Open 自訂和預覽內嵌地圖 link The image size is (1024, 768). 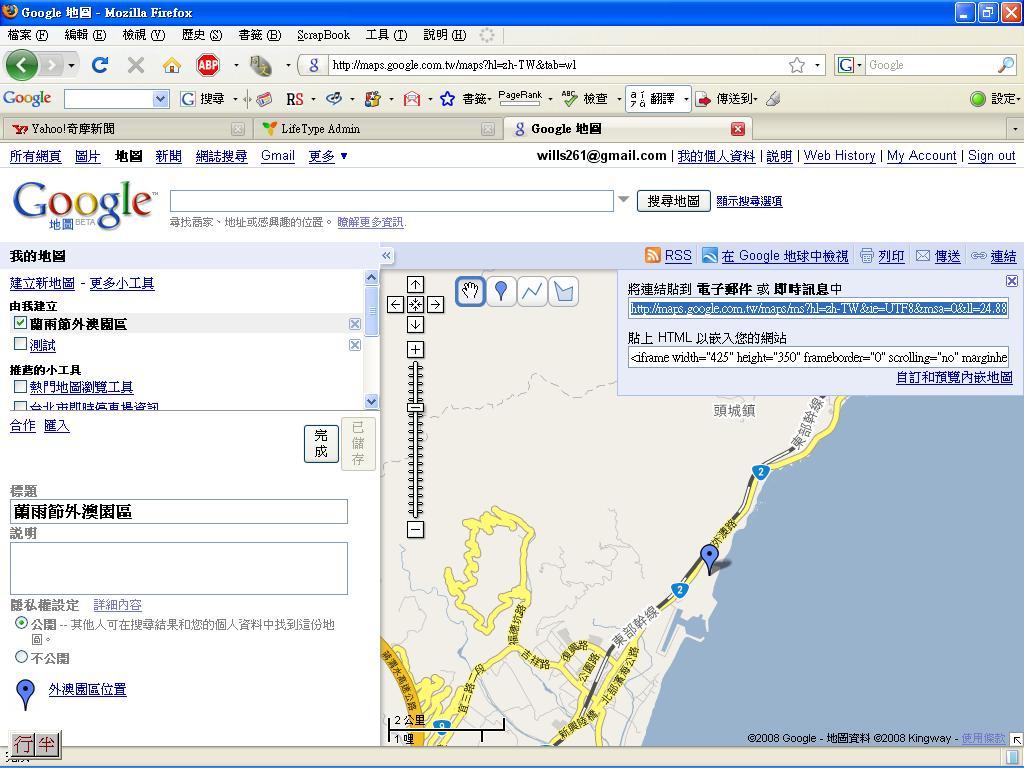(x=954, y=377)
